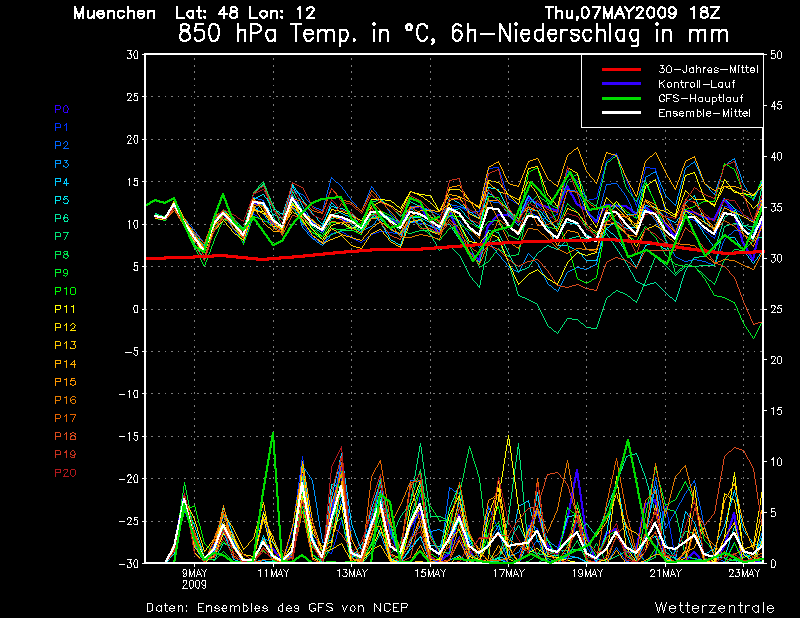Click the P0 ensemble member label
This screenshot has width=800, height=618.
(x=62, y=109)
